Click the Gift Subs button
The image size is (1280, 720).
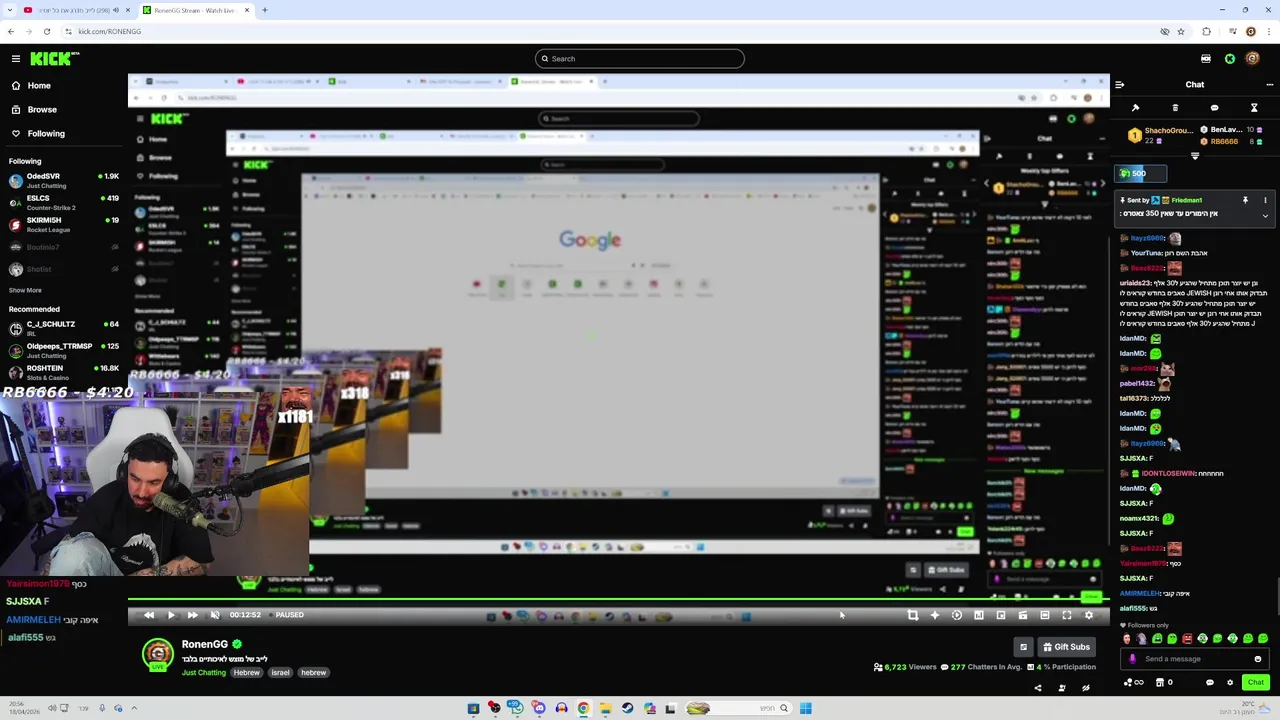click(x=1066, y=647)
